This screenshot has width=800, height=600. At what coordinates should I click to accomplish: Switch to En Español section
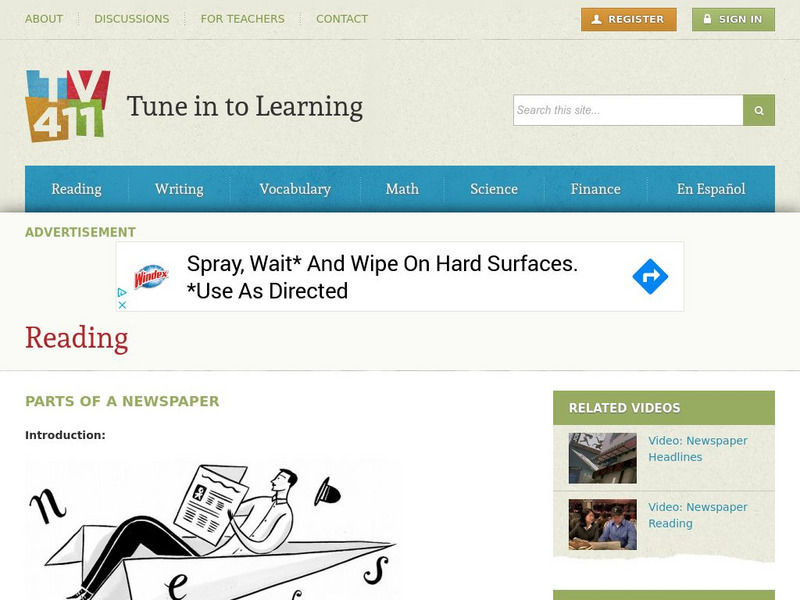(x=711, y=189)
